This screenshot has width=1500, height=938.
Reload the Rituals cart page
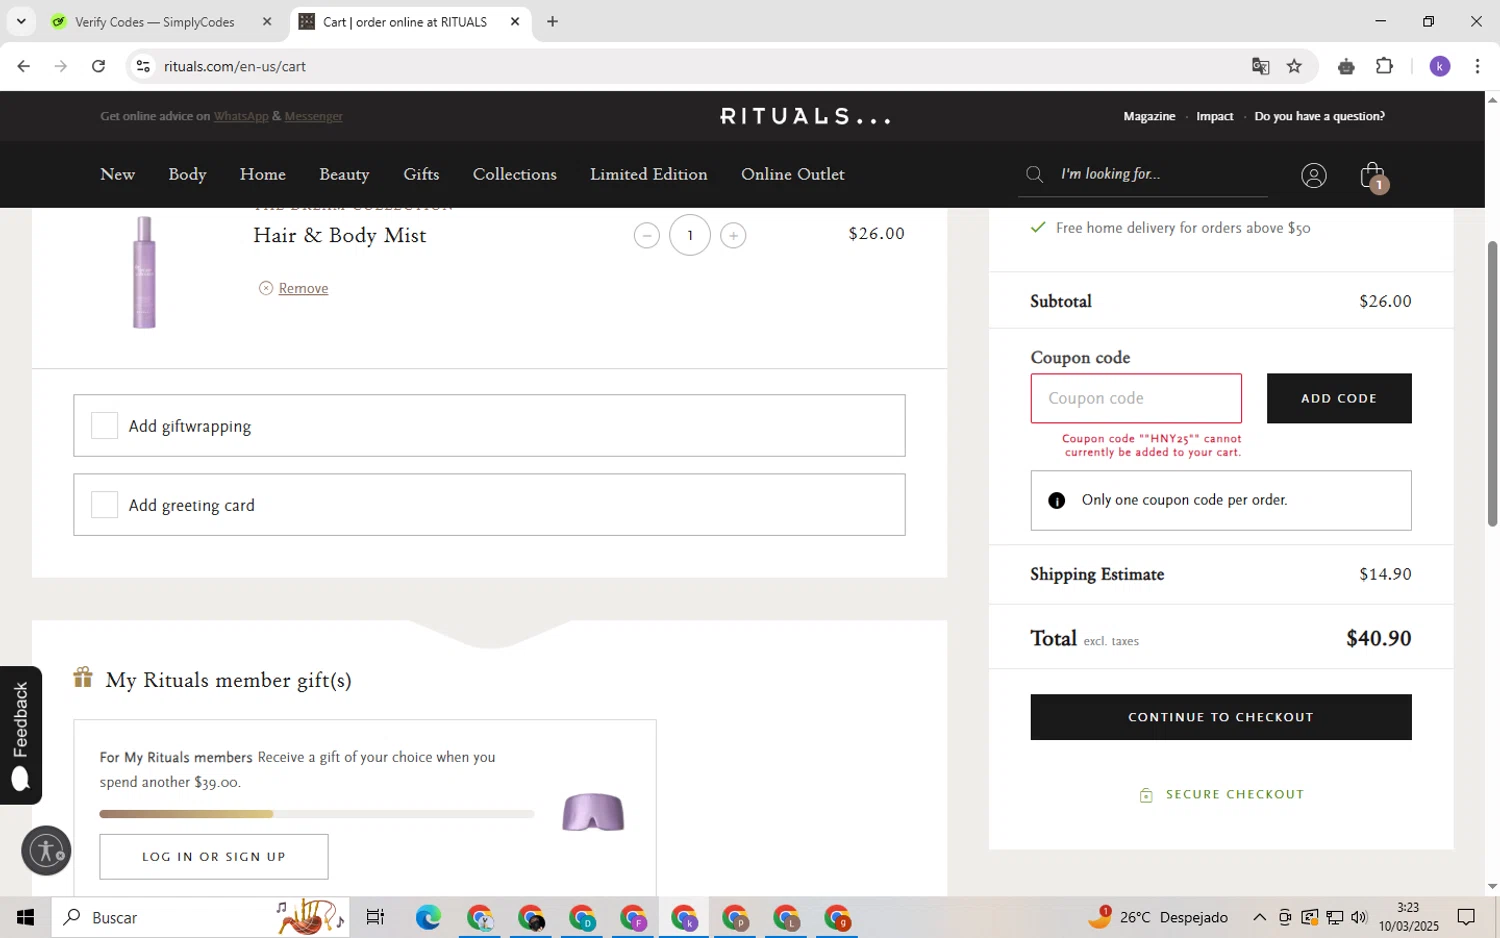[98, 66]
